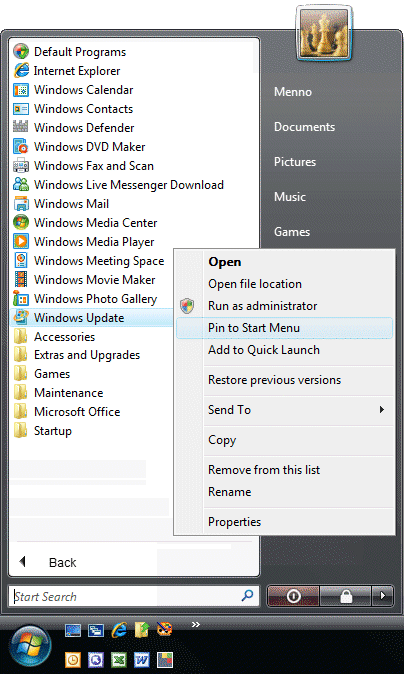
Task: Show hidden Quick Launch items chevron
Action: click(x=196, y=625)
